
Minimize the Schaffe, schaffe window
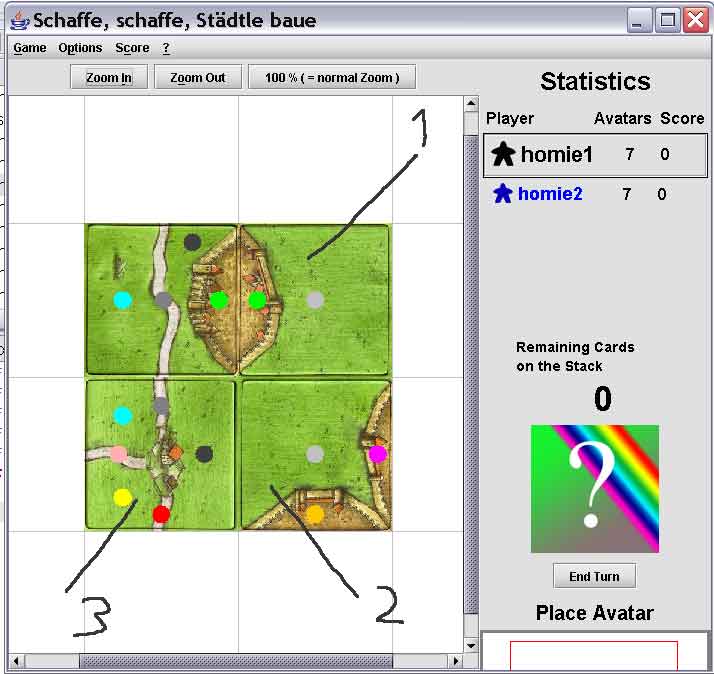click(x=640, y=20)
